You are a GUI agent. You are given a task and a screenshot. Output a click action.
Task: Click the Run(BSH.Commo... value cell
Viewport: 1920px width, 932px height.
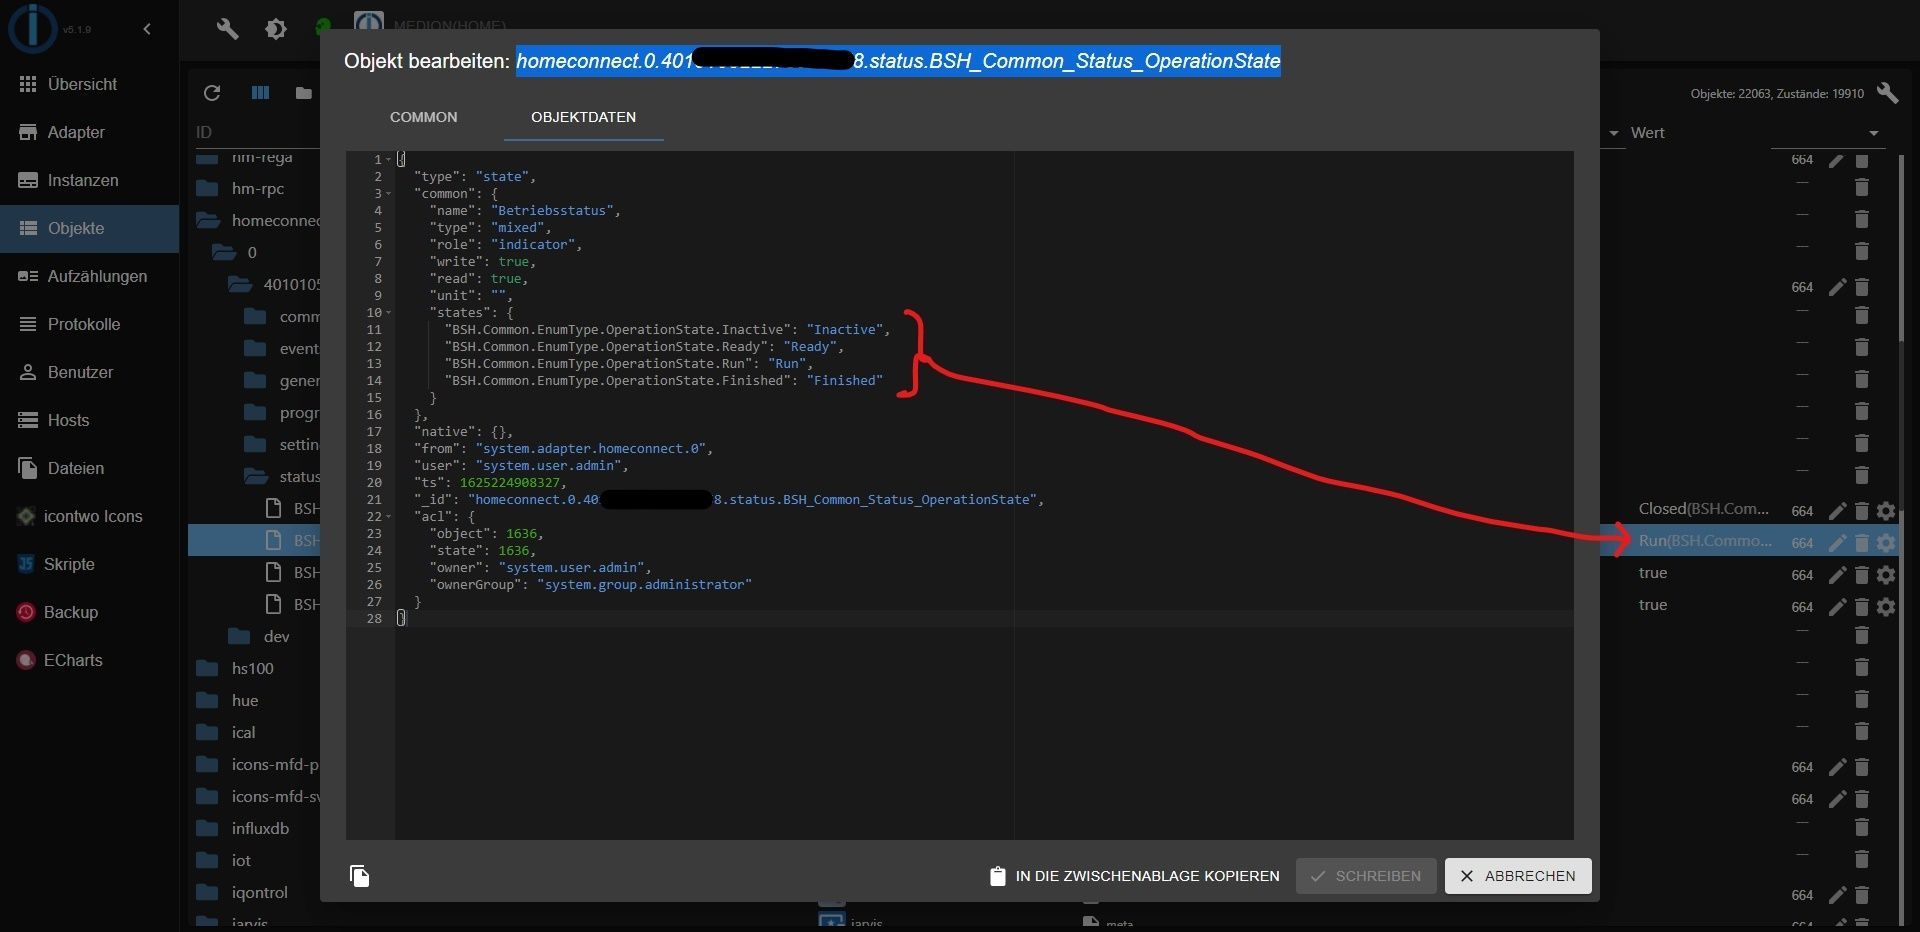[1705, 541]
